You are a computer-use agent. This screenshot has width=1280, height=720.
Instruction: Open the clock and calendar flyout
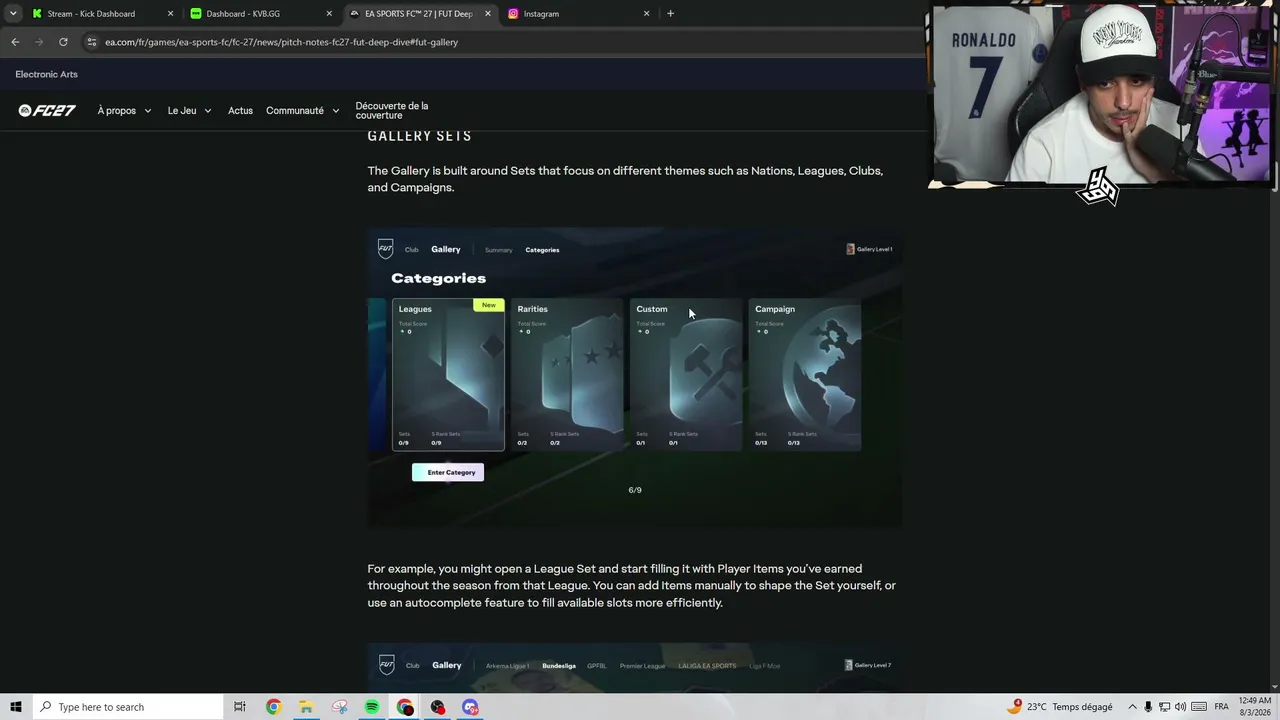tap(1255, 707)
